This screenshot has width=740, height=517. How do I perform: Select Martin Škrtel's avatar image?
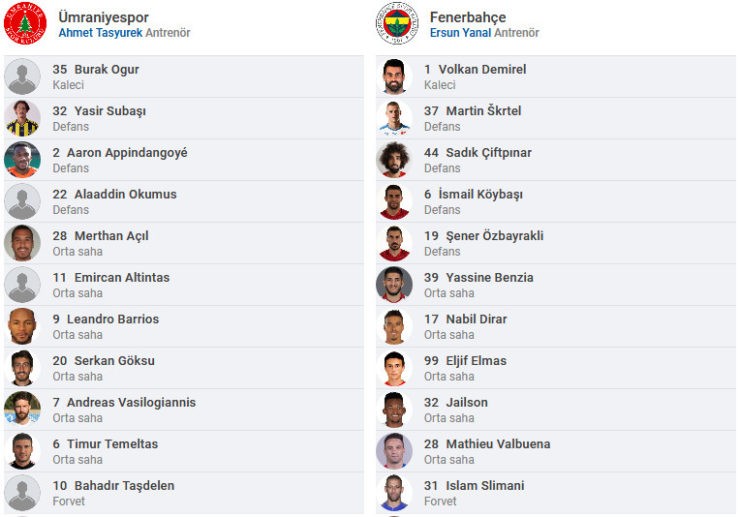(x=394, y=118)
